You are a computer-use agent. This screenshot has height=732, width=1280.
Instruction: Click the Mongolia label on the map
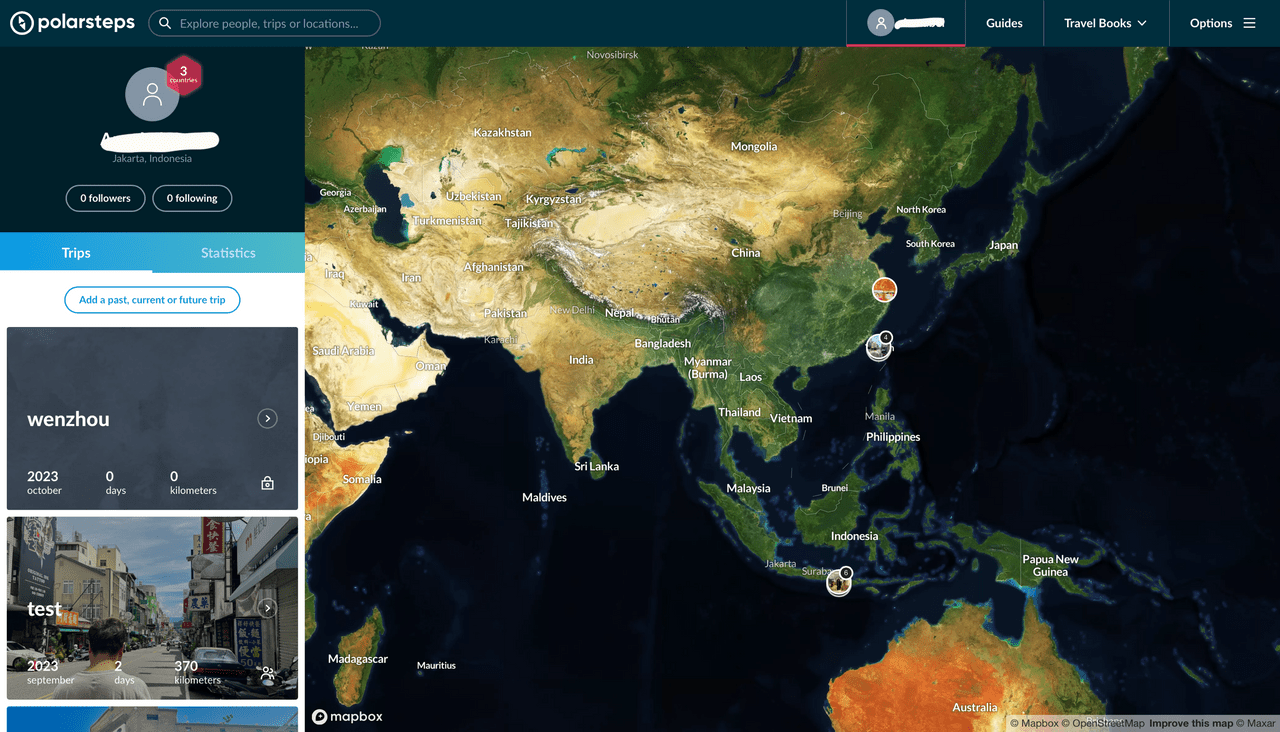click(754, 146)
